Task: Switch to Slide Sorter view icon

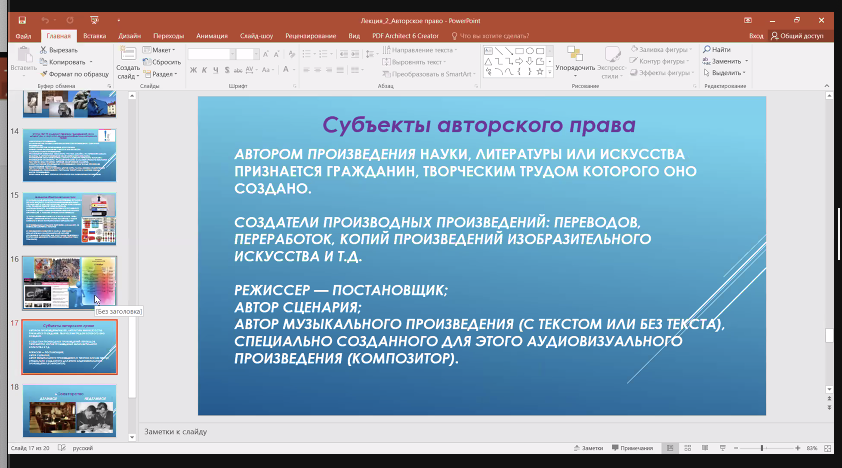Action: pos(687,448)
